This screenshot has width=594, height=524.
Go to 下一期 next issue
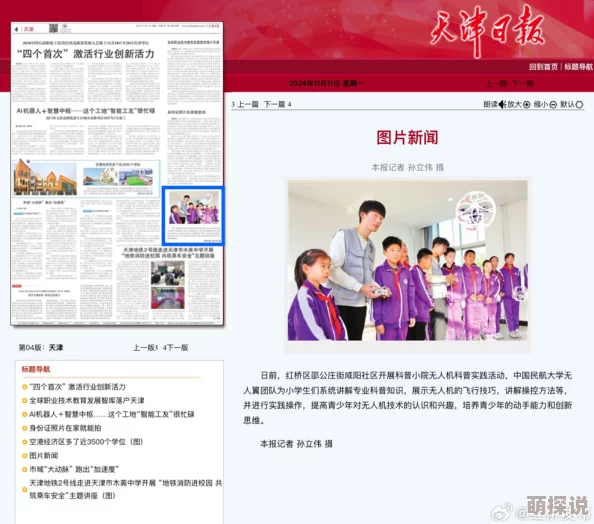point(523,83)
